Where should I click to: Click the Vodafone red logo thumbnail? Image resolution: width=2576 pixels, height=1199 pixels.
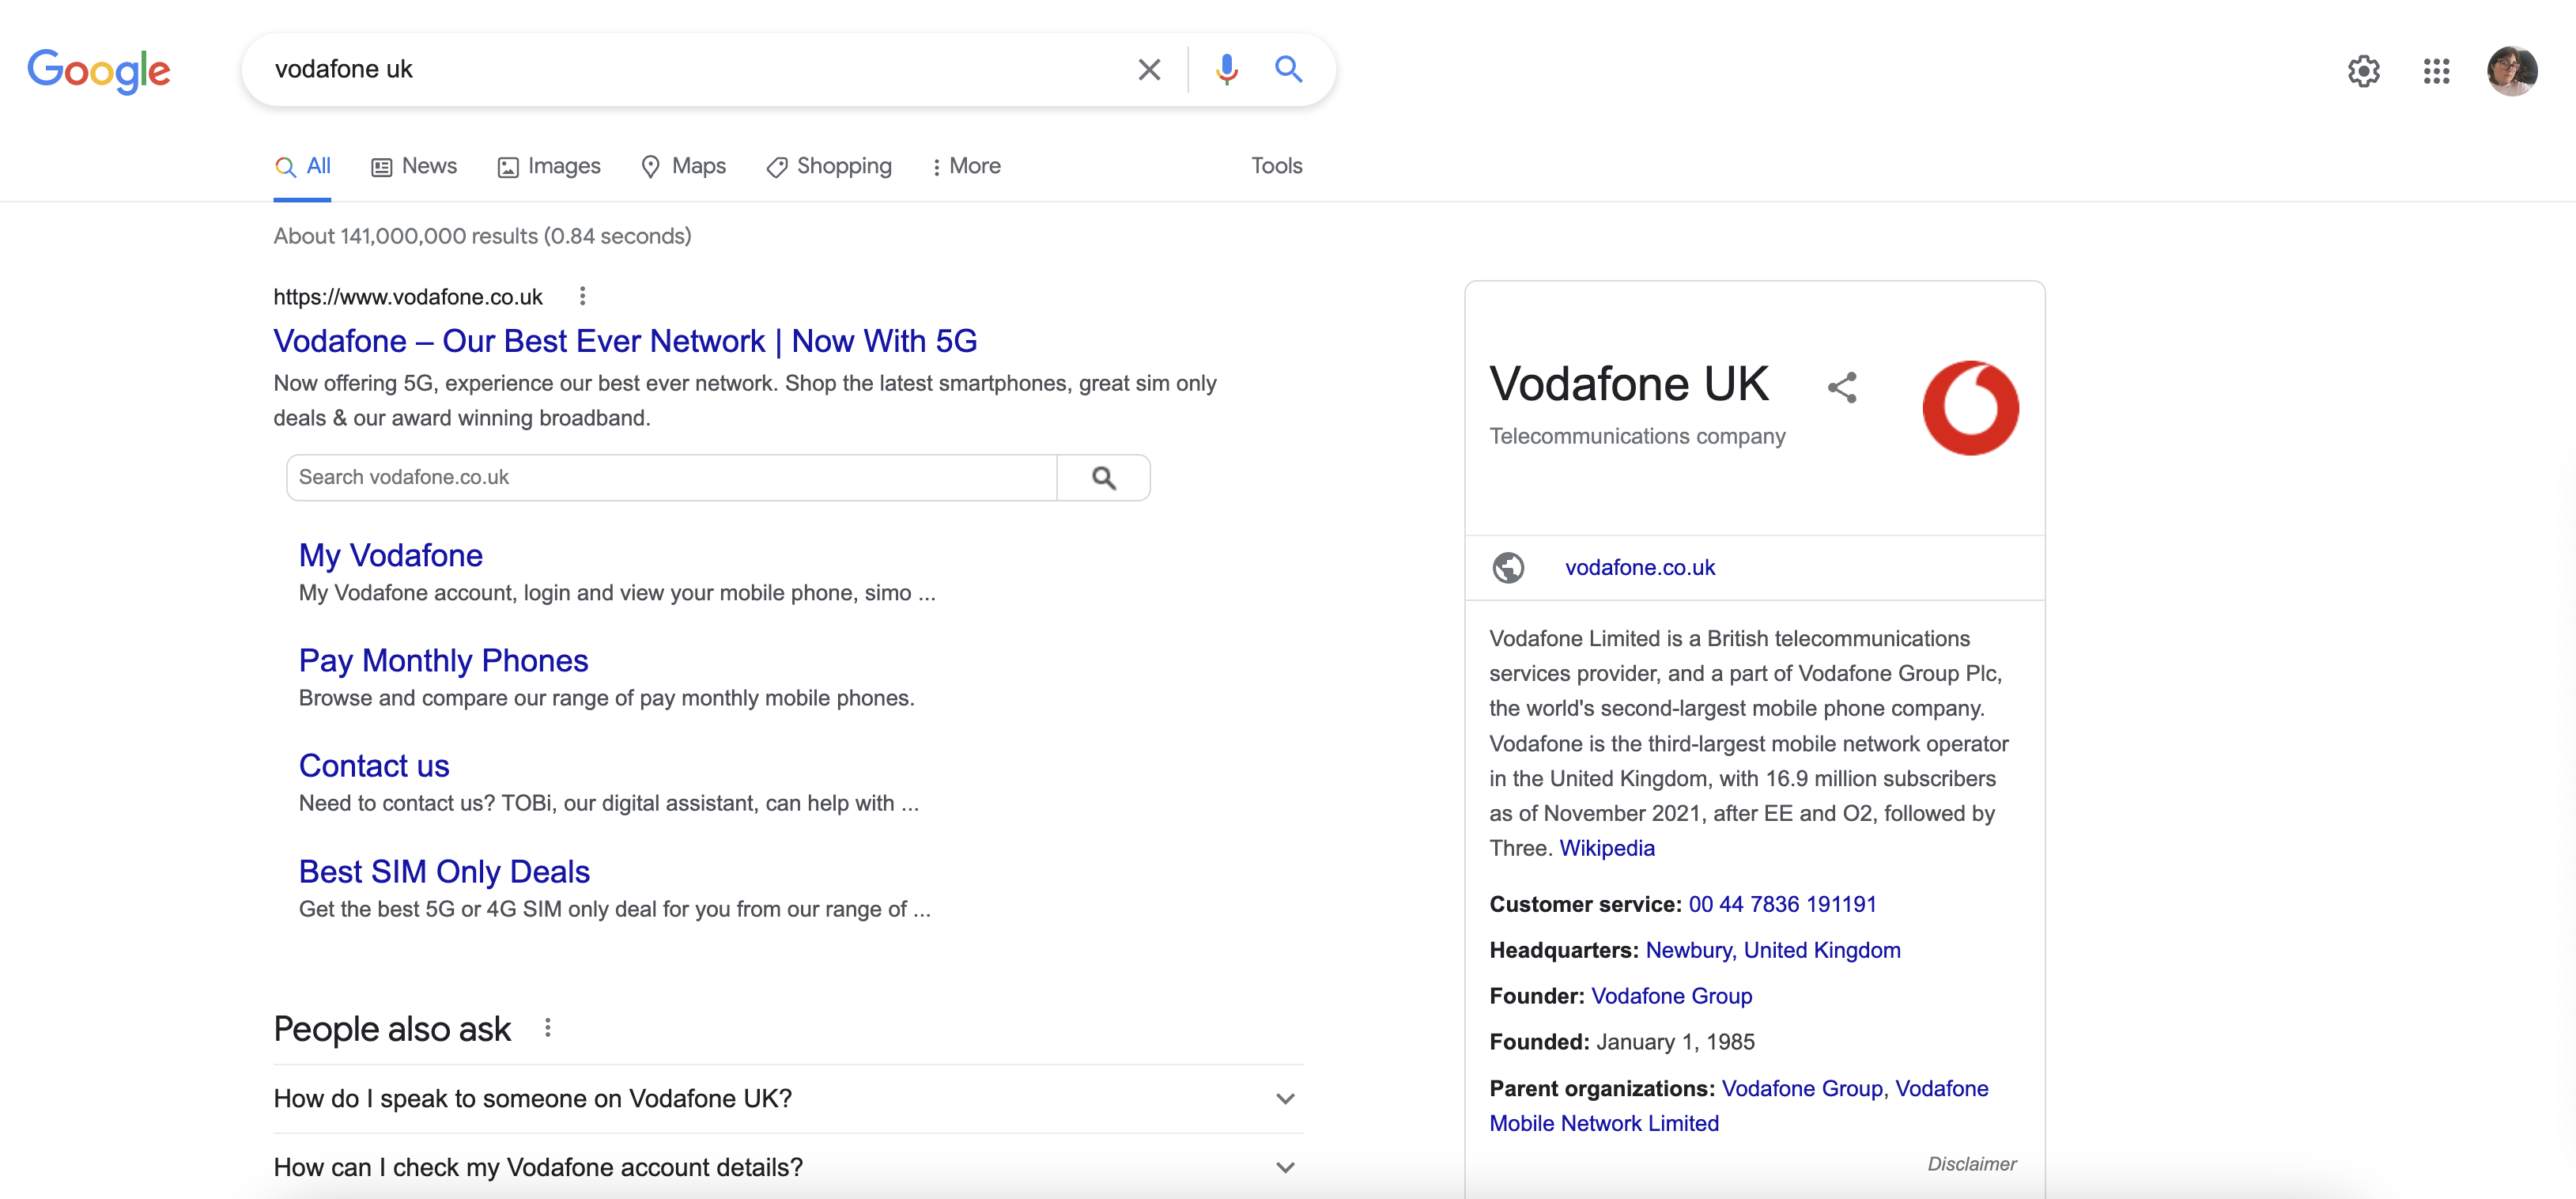[x=1970, y=408]
